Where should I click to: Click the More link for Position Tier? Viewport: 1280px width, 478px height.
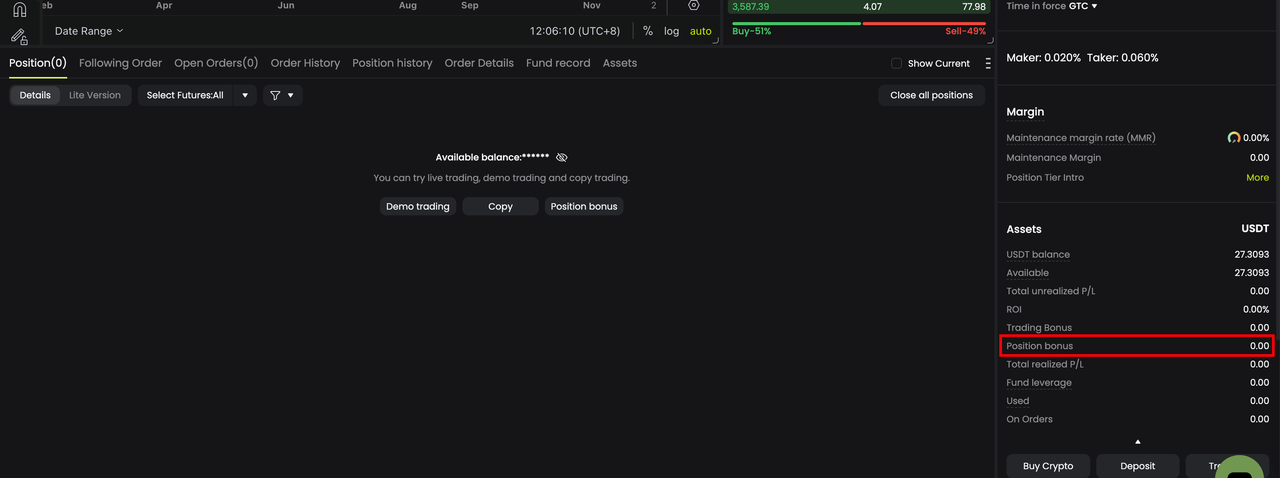(x=1257, y=178)
